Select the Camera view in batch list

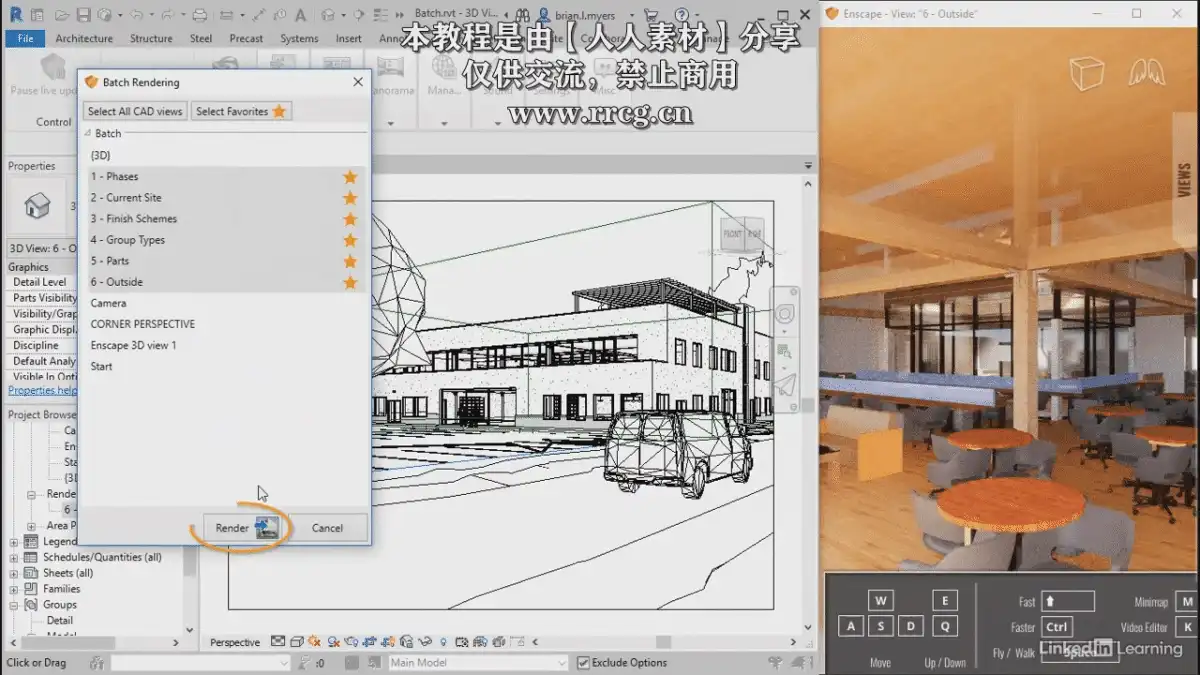[225, 303]
